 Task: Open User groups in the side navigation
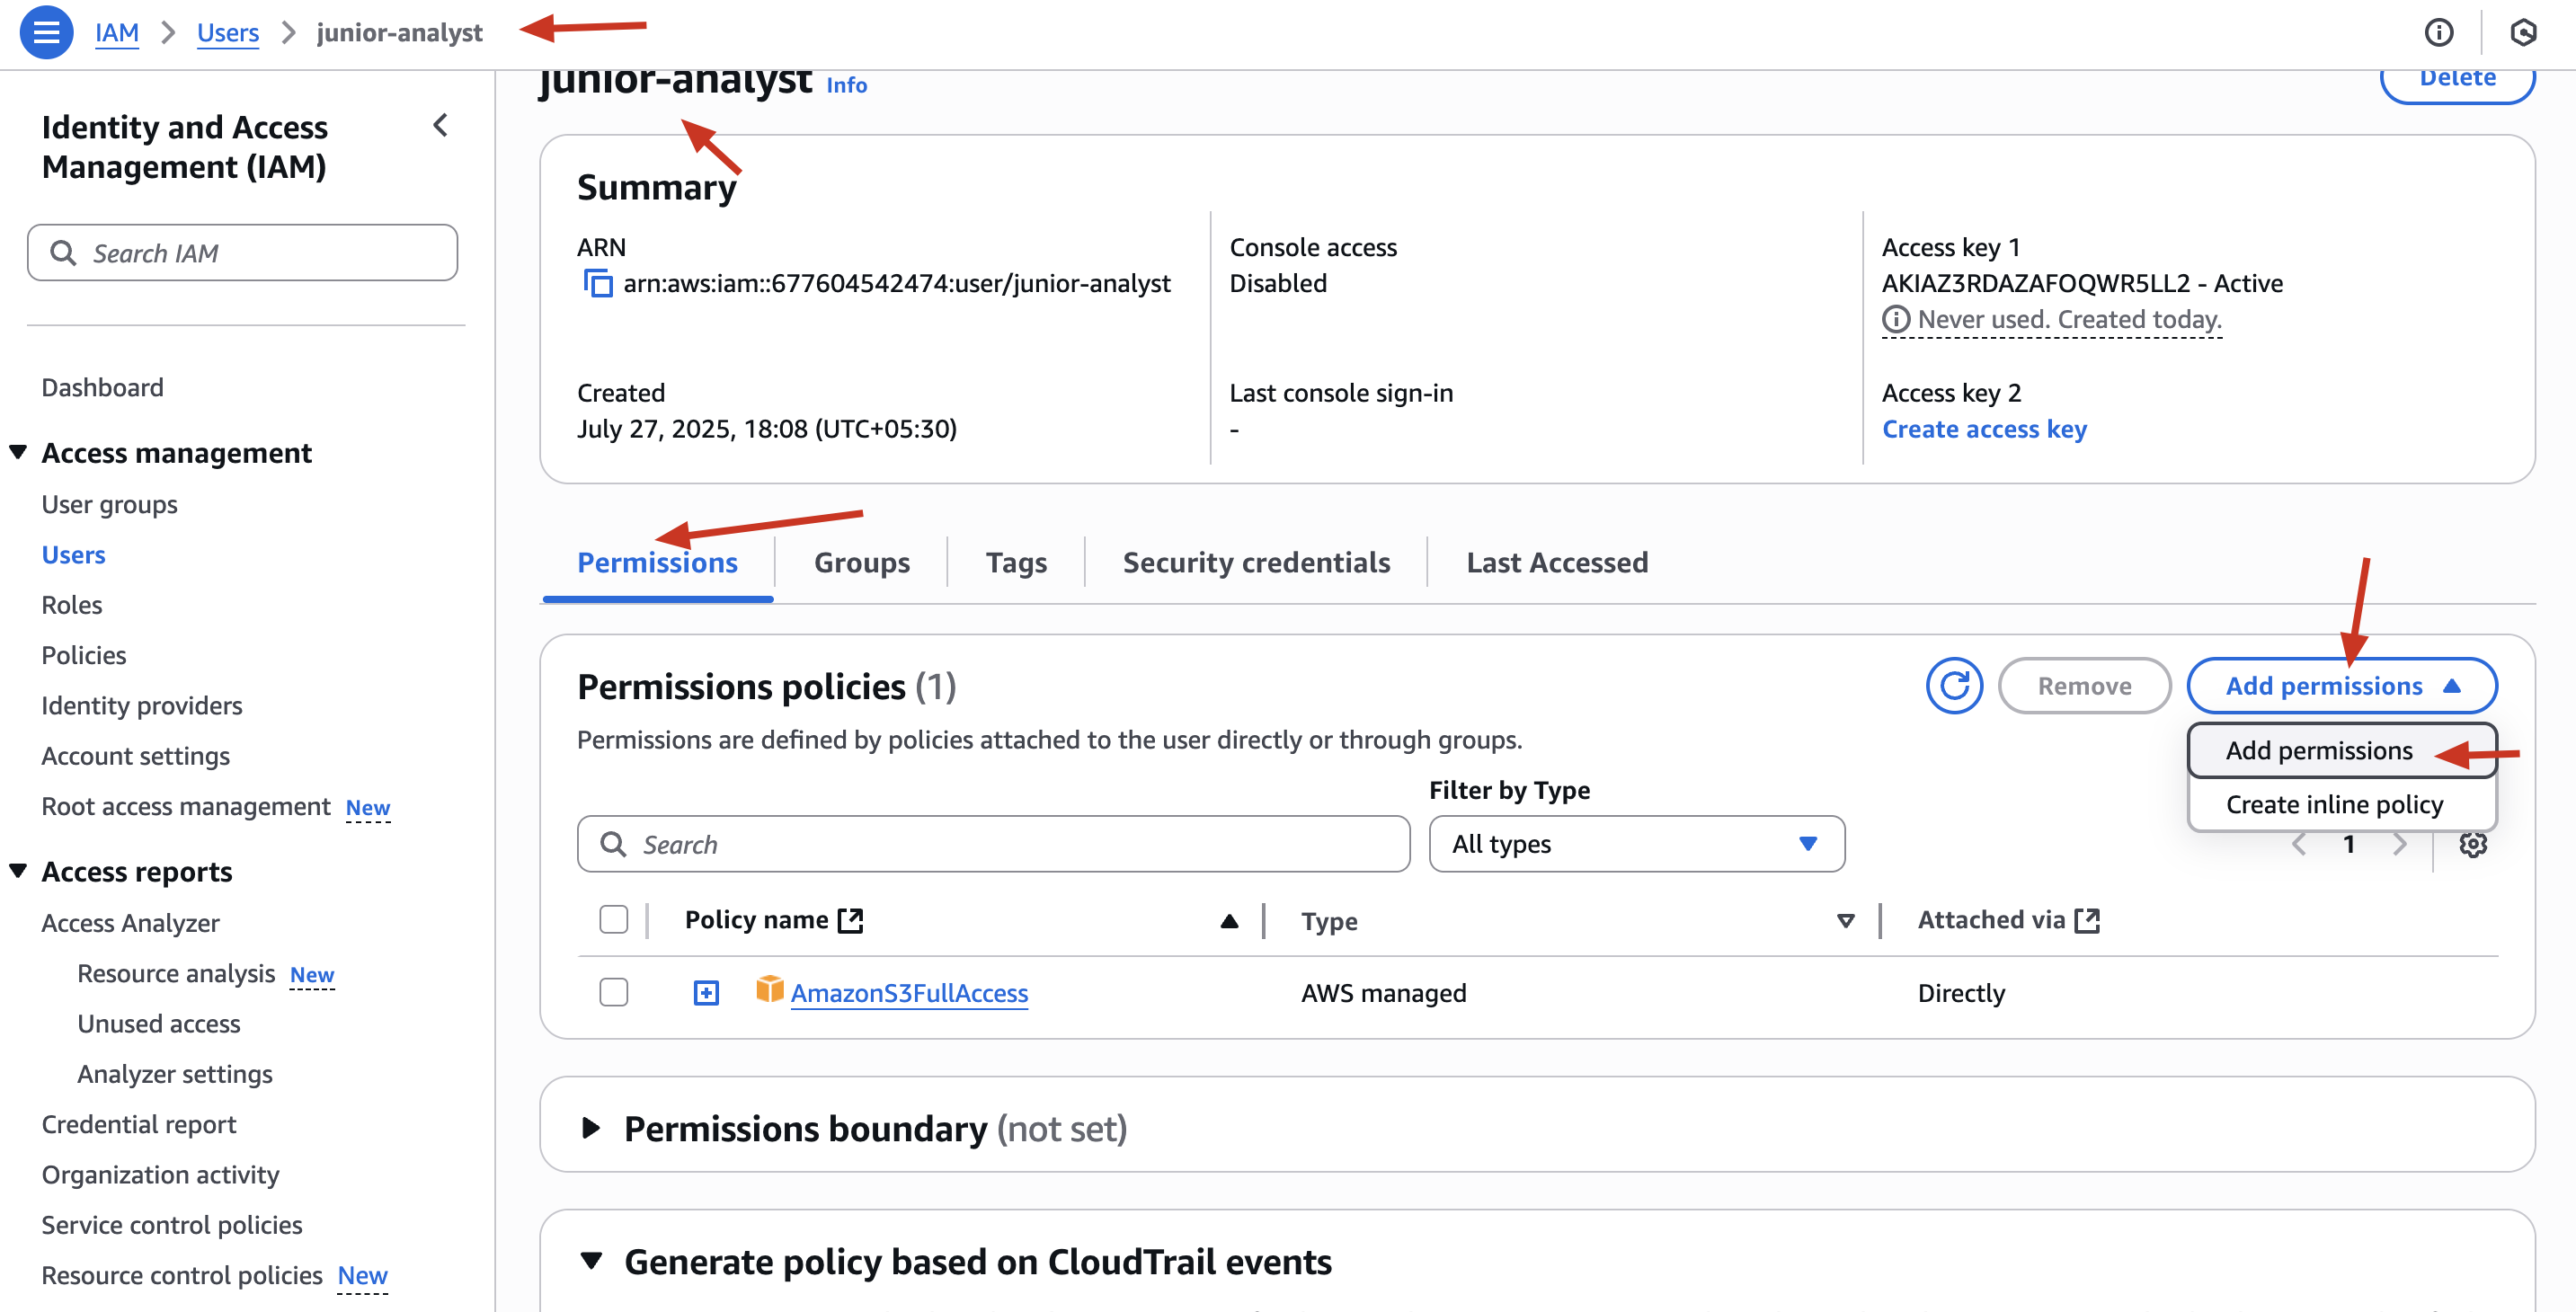[109, 505]
